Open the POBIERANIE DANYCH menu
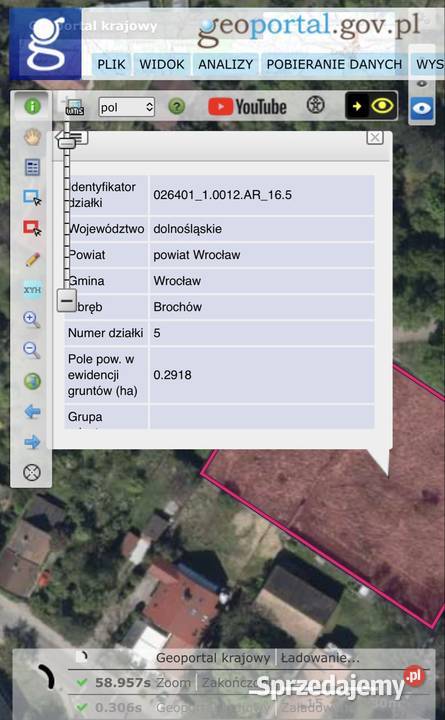 tap(334, 64)
